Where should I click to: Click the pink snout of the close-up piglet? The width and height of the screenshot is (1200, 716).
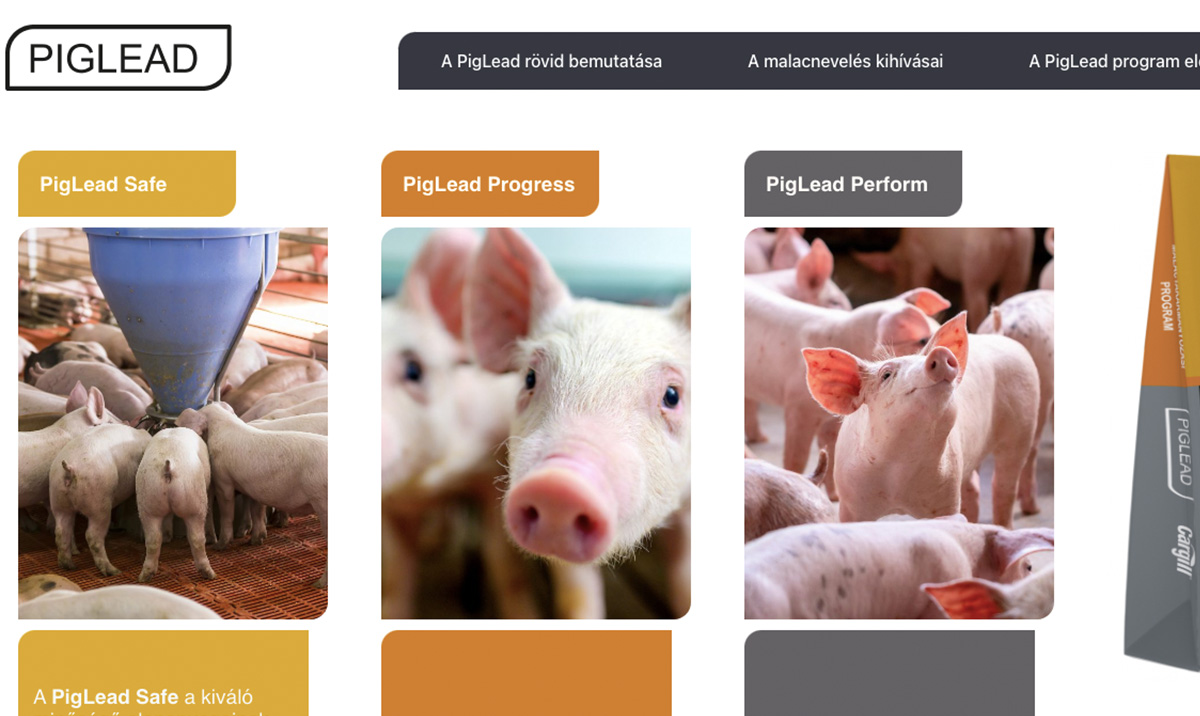[x=557, y=508]
